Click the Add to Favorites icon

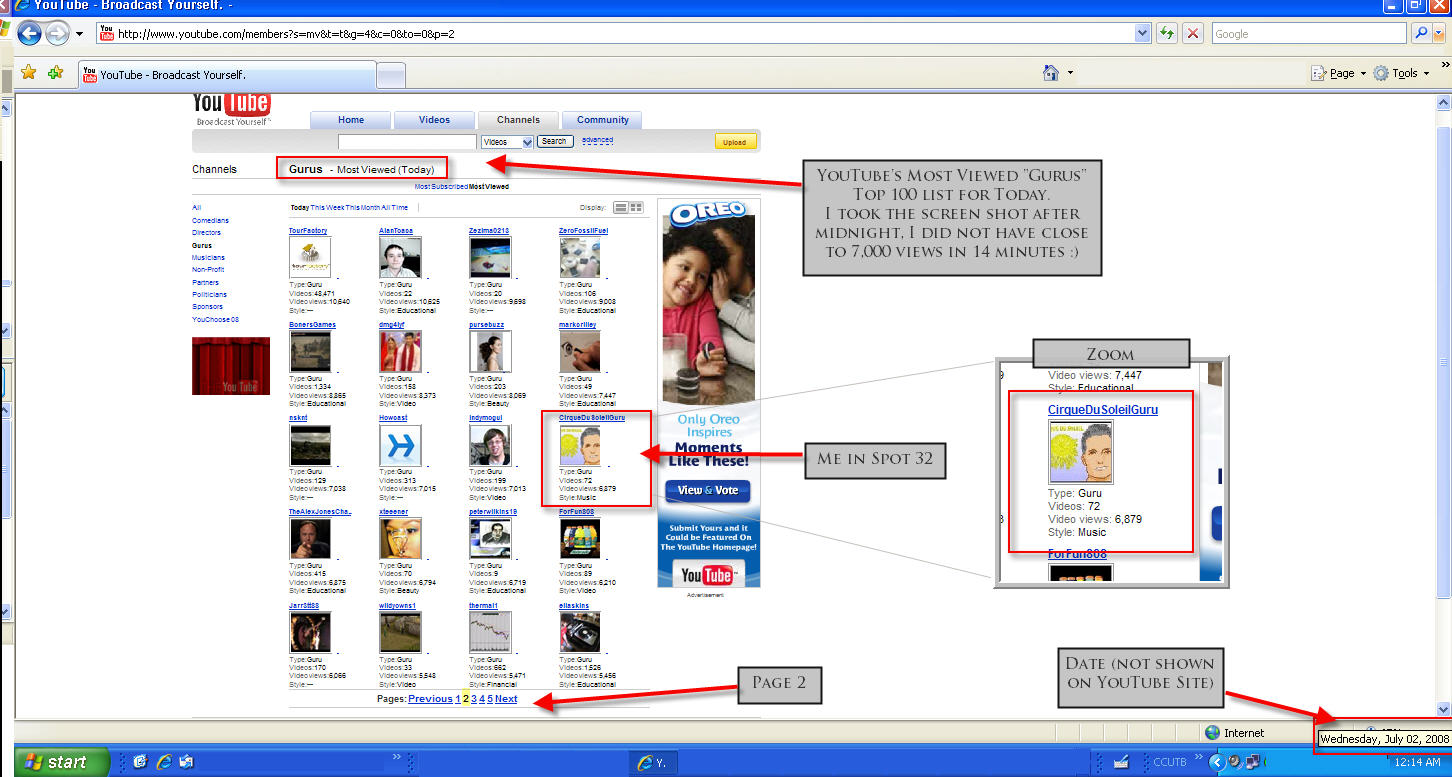tap(56, 73)
